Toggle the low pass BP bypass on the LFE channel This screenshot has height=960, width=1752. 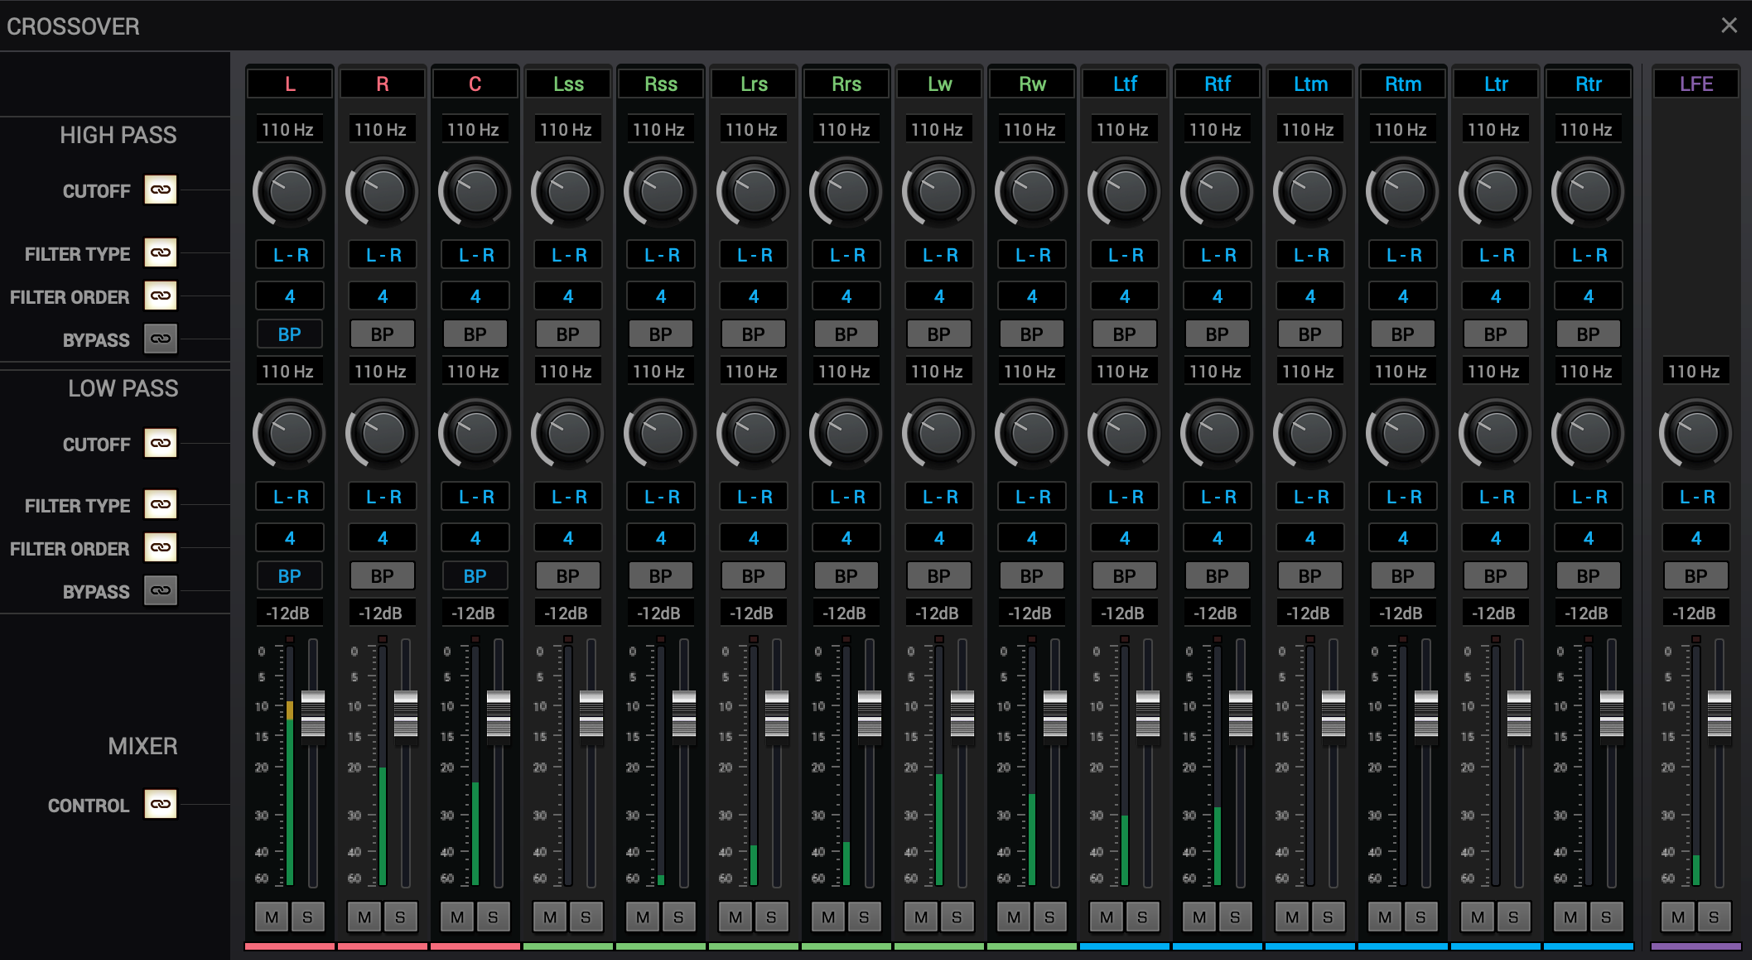coord(1695,575)
